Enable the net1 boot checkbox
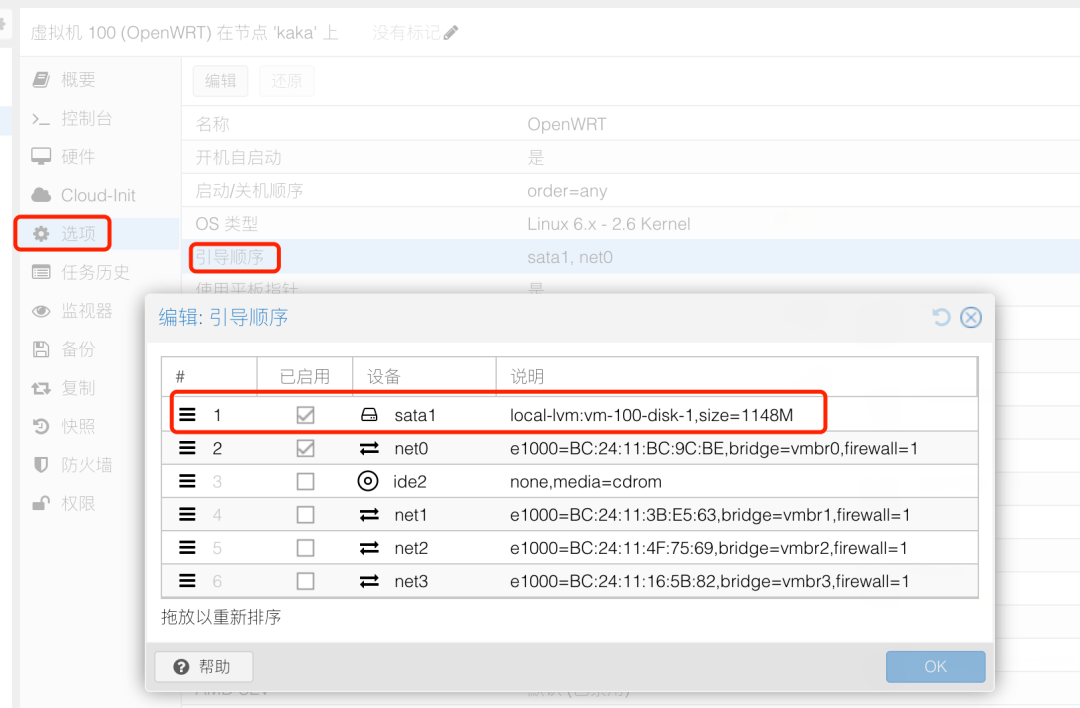The width and height of the screenshot is (1080, 708). [x=305, y=514]
